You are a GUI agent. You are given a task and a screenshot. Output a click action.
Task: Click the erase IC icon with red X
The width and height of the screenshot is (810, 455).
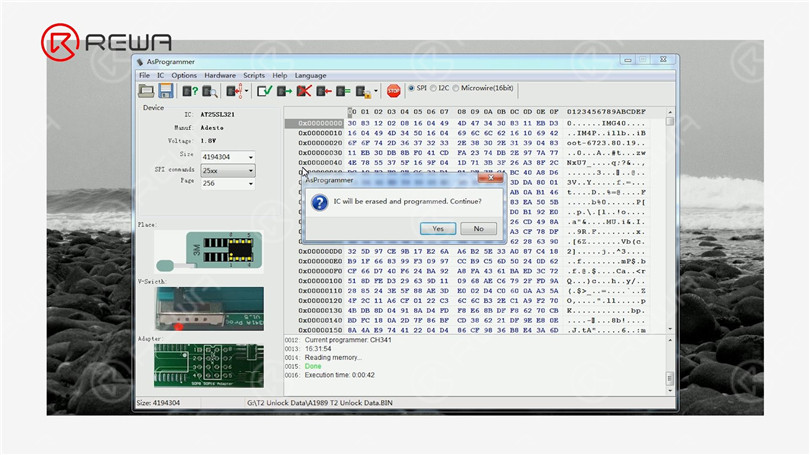304,91
